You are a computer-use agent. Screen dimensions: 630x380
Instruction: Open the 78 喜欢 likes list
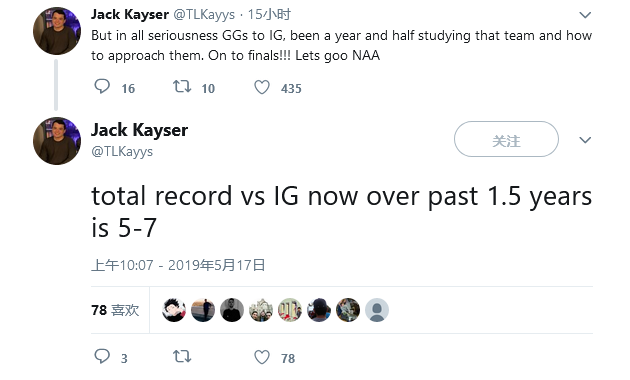pos(115,310)
